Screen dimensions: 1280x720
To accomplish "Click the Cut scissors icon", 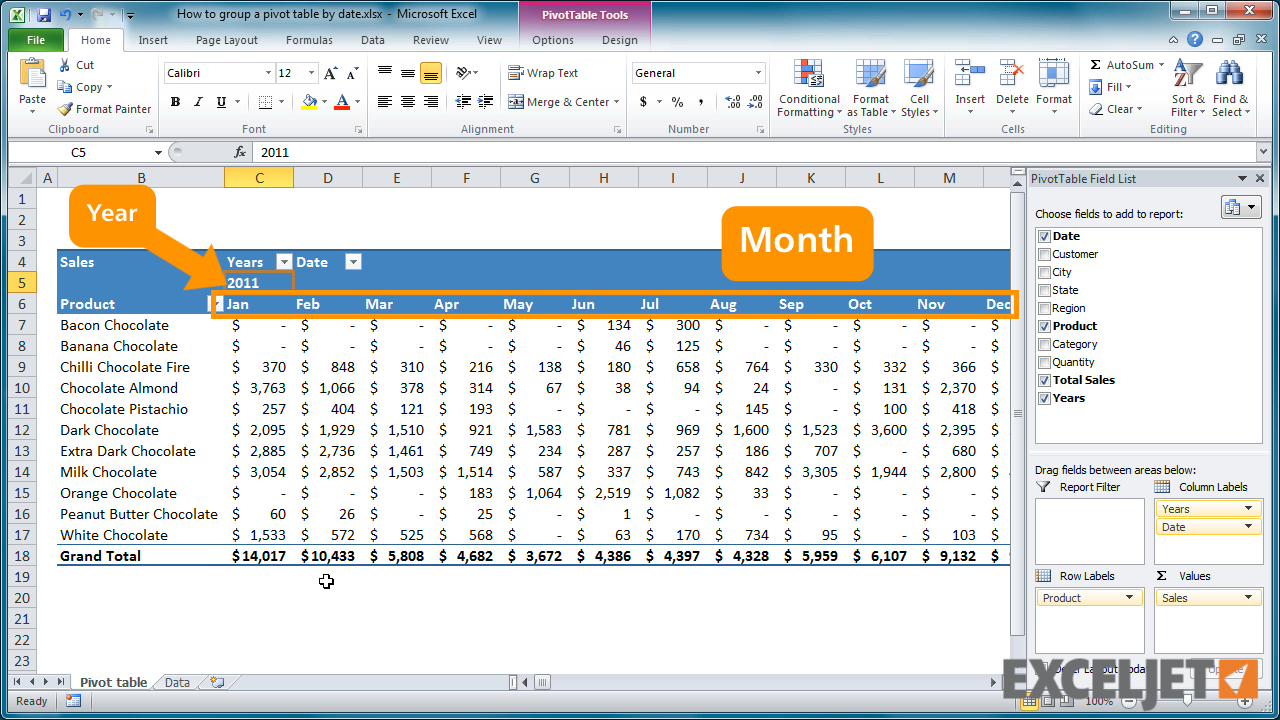I will 65,65.
